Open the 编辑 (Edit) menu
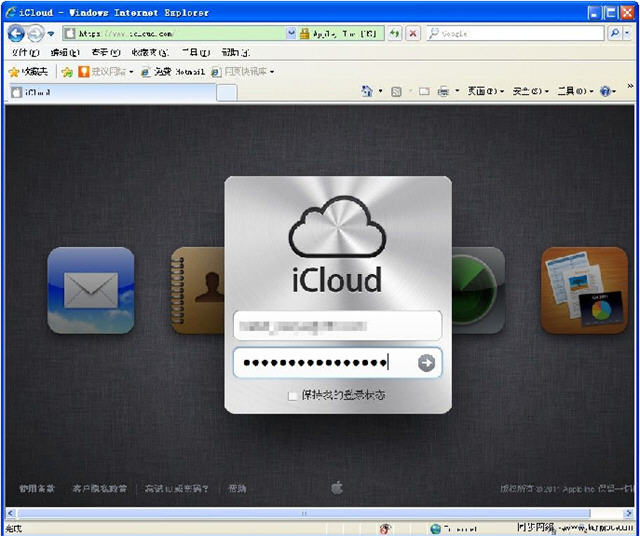 coord(65,53)
